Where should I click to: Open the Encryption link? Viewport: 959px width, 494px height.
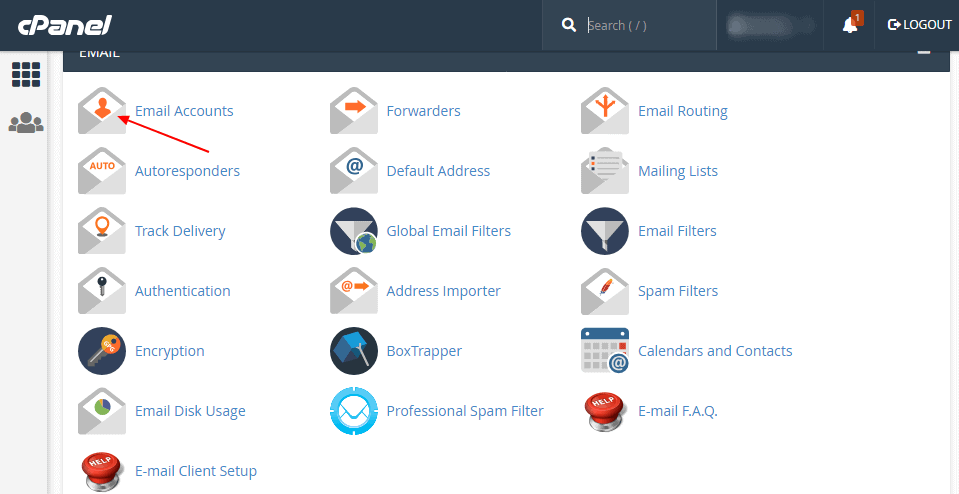click(x=169, y=350)
